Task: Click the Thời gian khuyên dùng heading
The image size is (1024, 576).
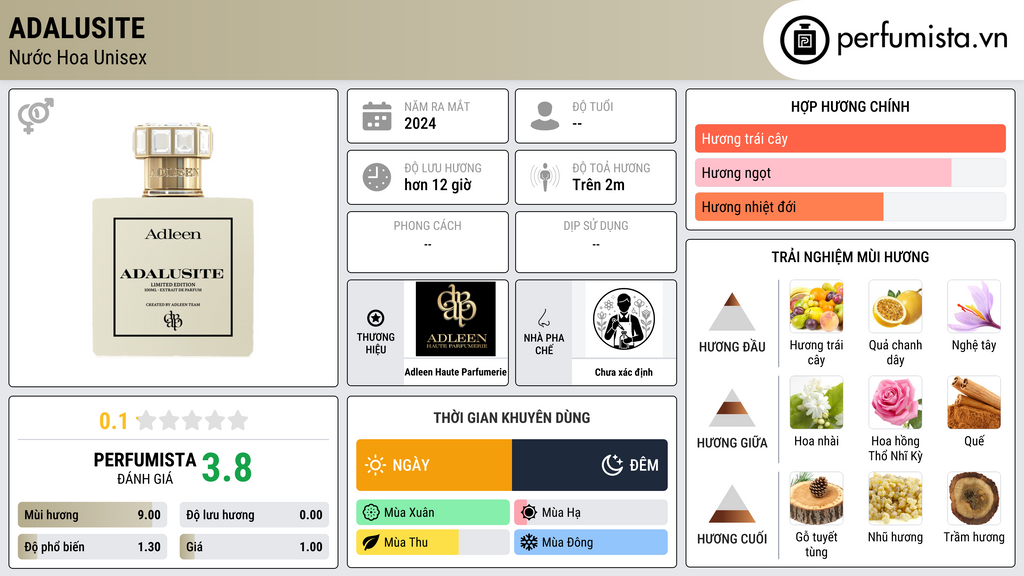Action: pos(512,418)
